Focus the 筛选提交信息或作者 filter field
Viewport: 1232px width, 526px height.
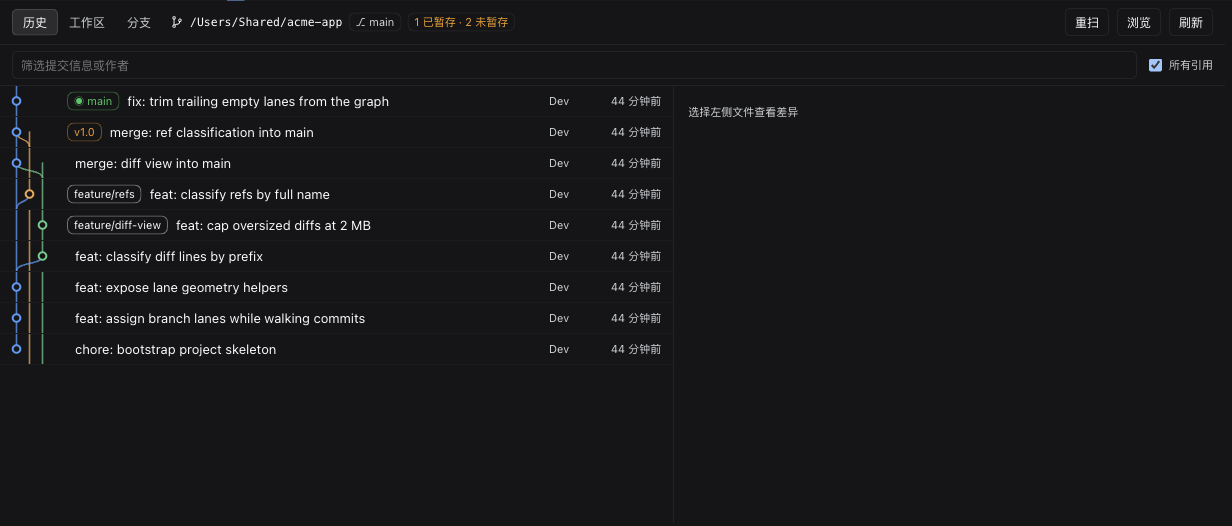574,65
